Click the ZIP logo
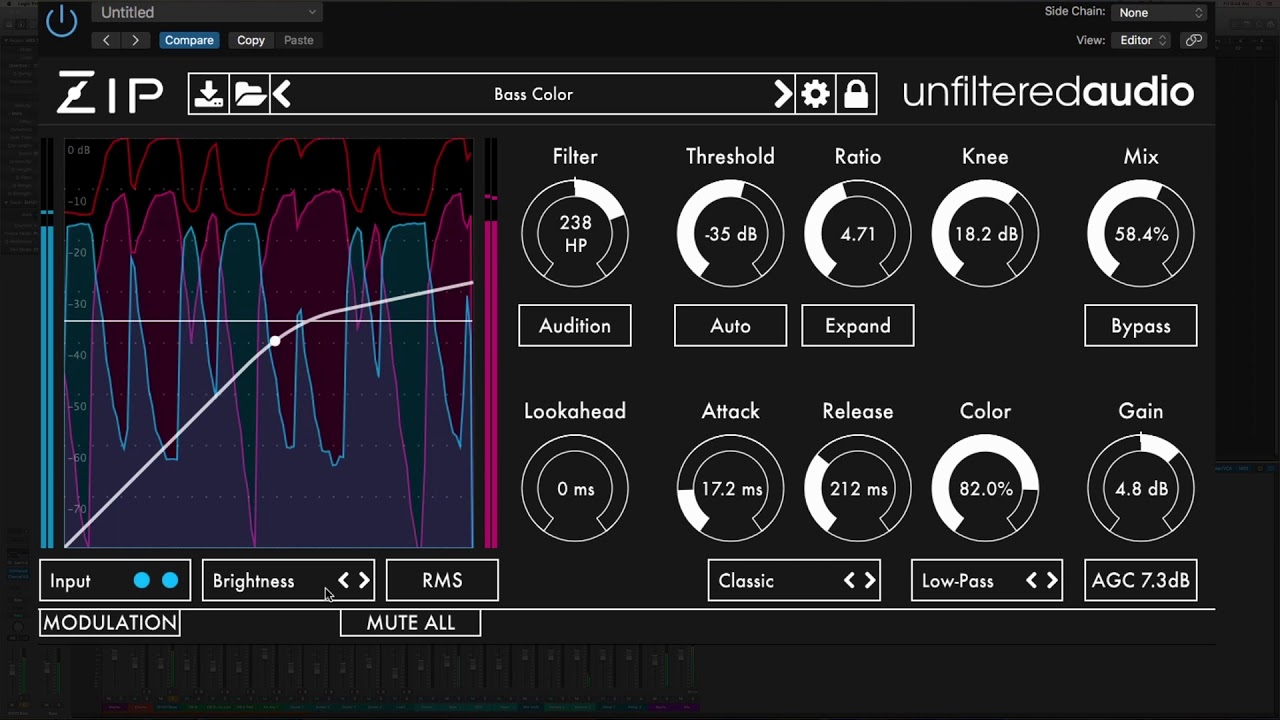1280x720 pixels. (109, 93)
